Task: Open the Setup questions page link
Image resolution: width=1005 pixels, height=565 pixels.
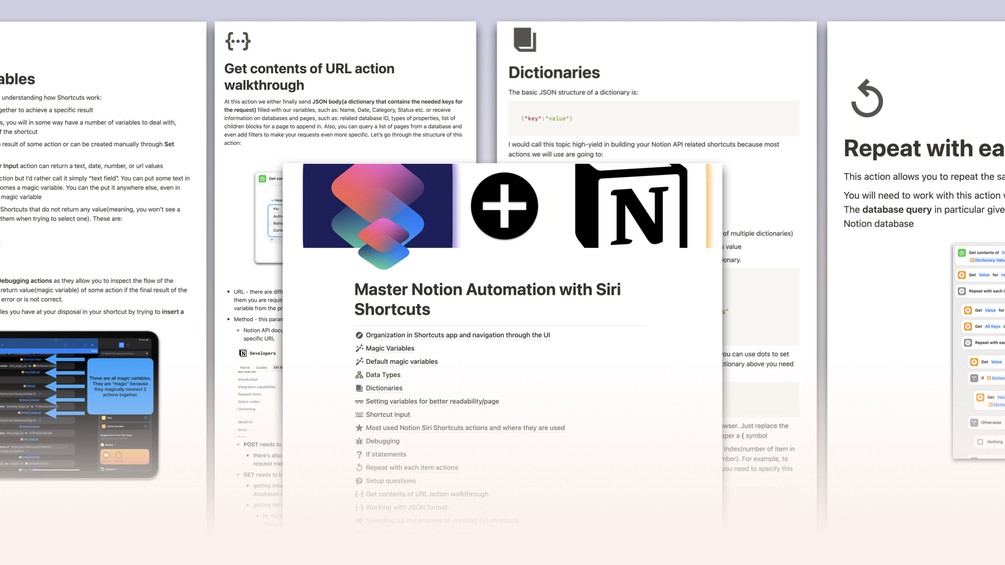Action: pyautogui.click(x=390, y=481)
